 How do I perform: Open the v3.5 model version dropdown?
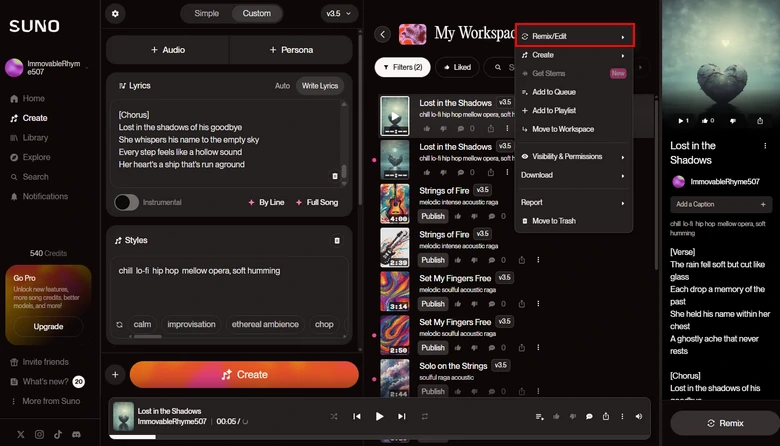(338, 13)
